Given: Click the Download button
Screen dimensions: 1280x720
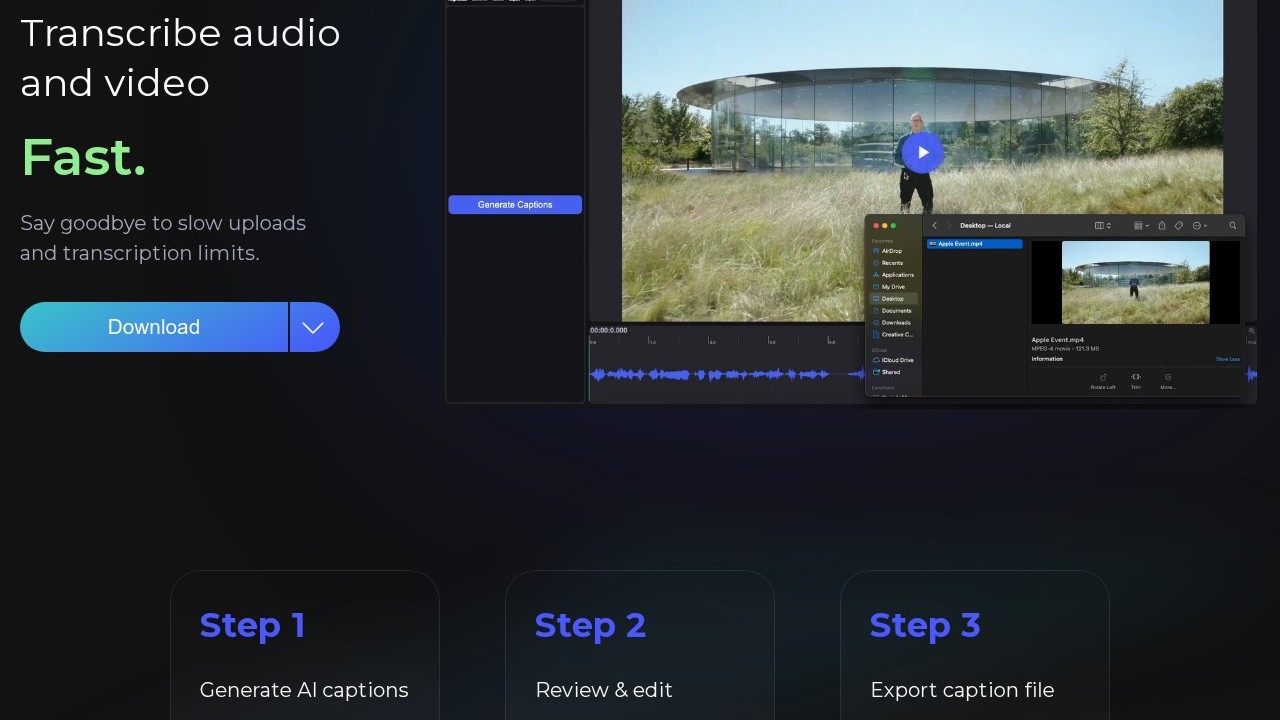Looking at the screenshot, I should pos(154,327).
